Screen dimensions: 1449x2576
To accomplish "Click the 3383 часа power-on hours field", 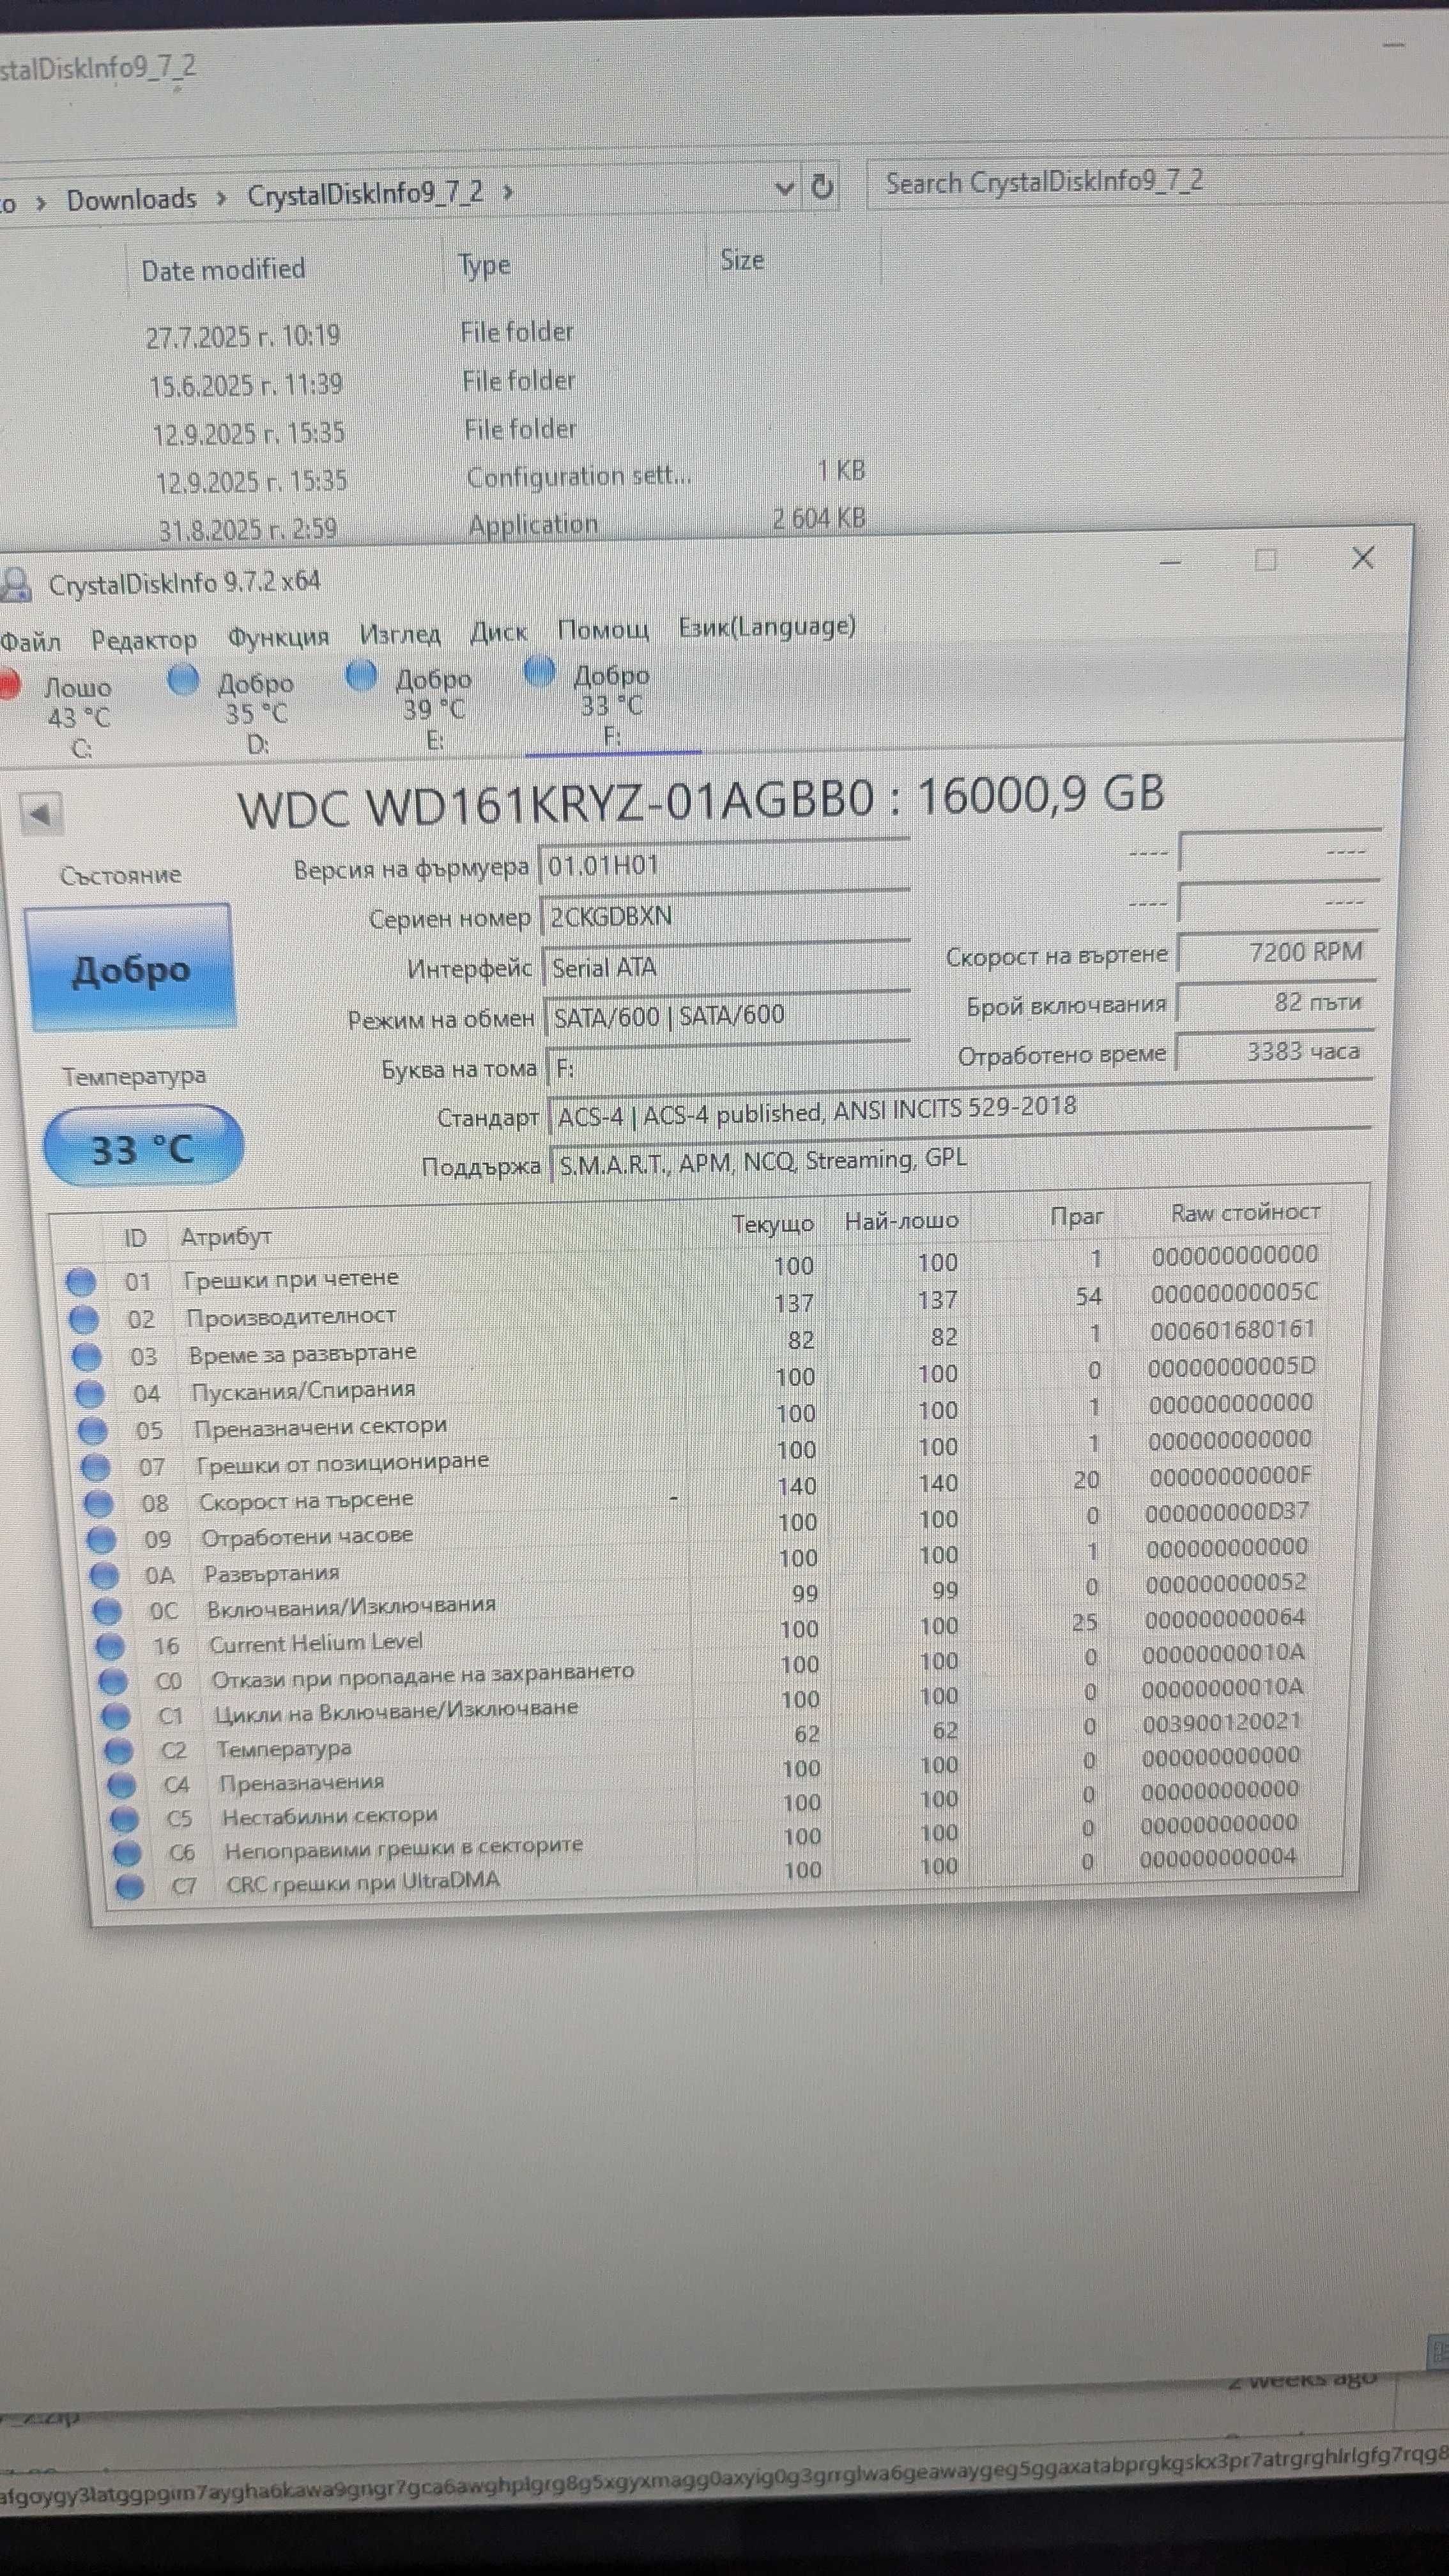I will point(1274,1052).
